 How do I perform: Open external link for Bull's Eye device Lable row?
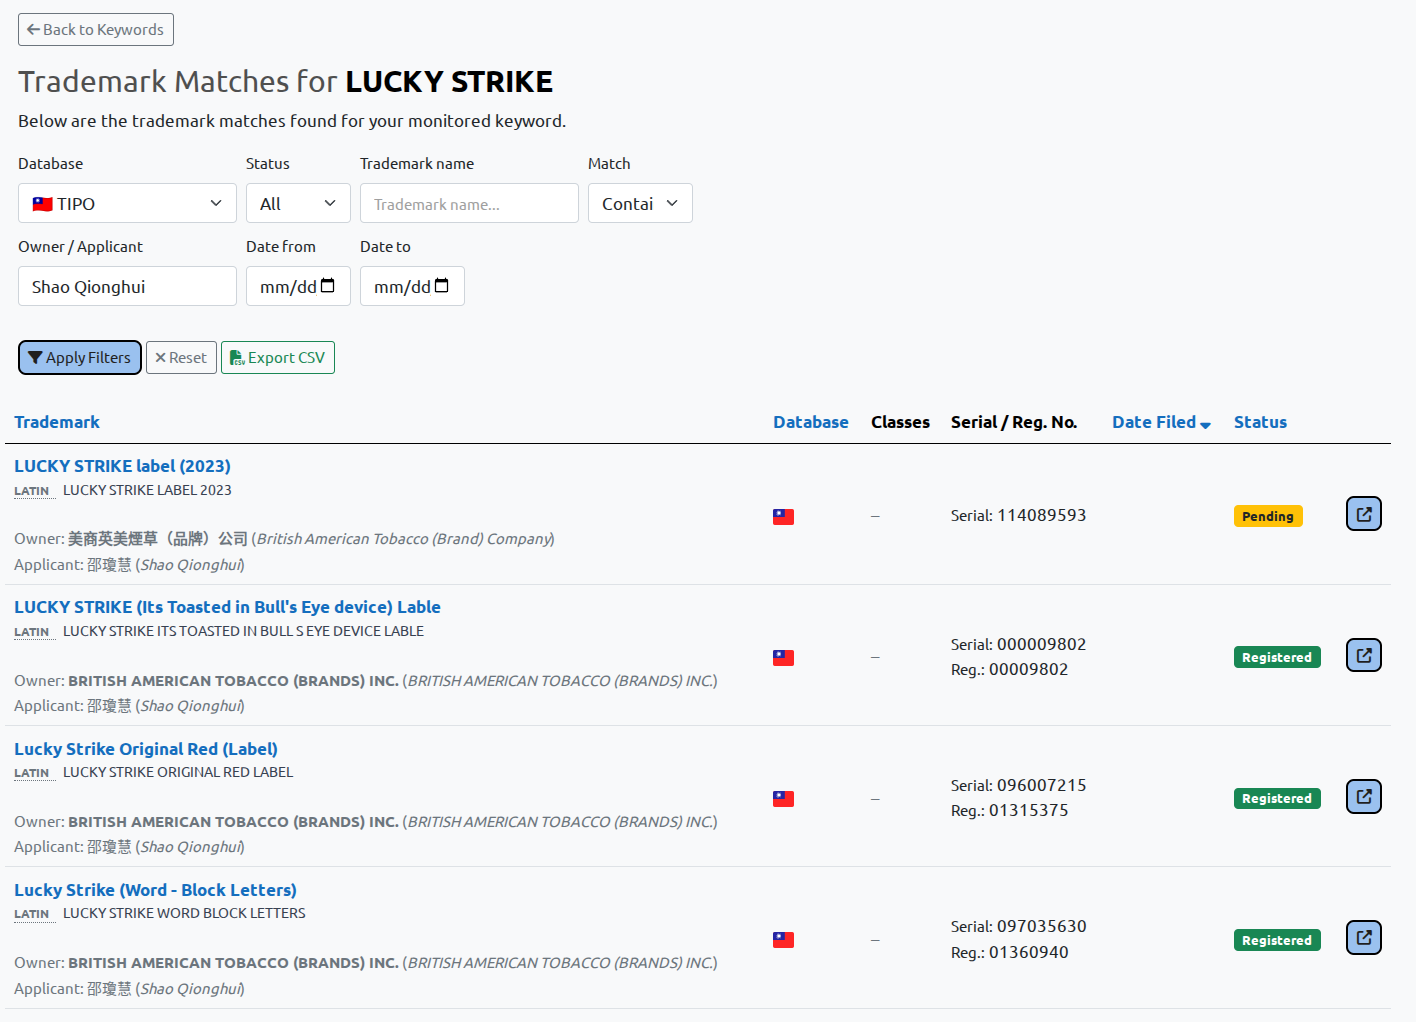point(1363,655)
